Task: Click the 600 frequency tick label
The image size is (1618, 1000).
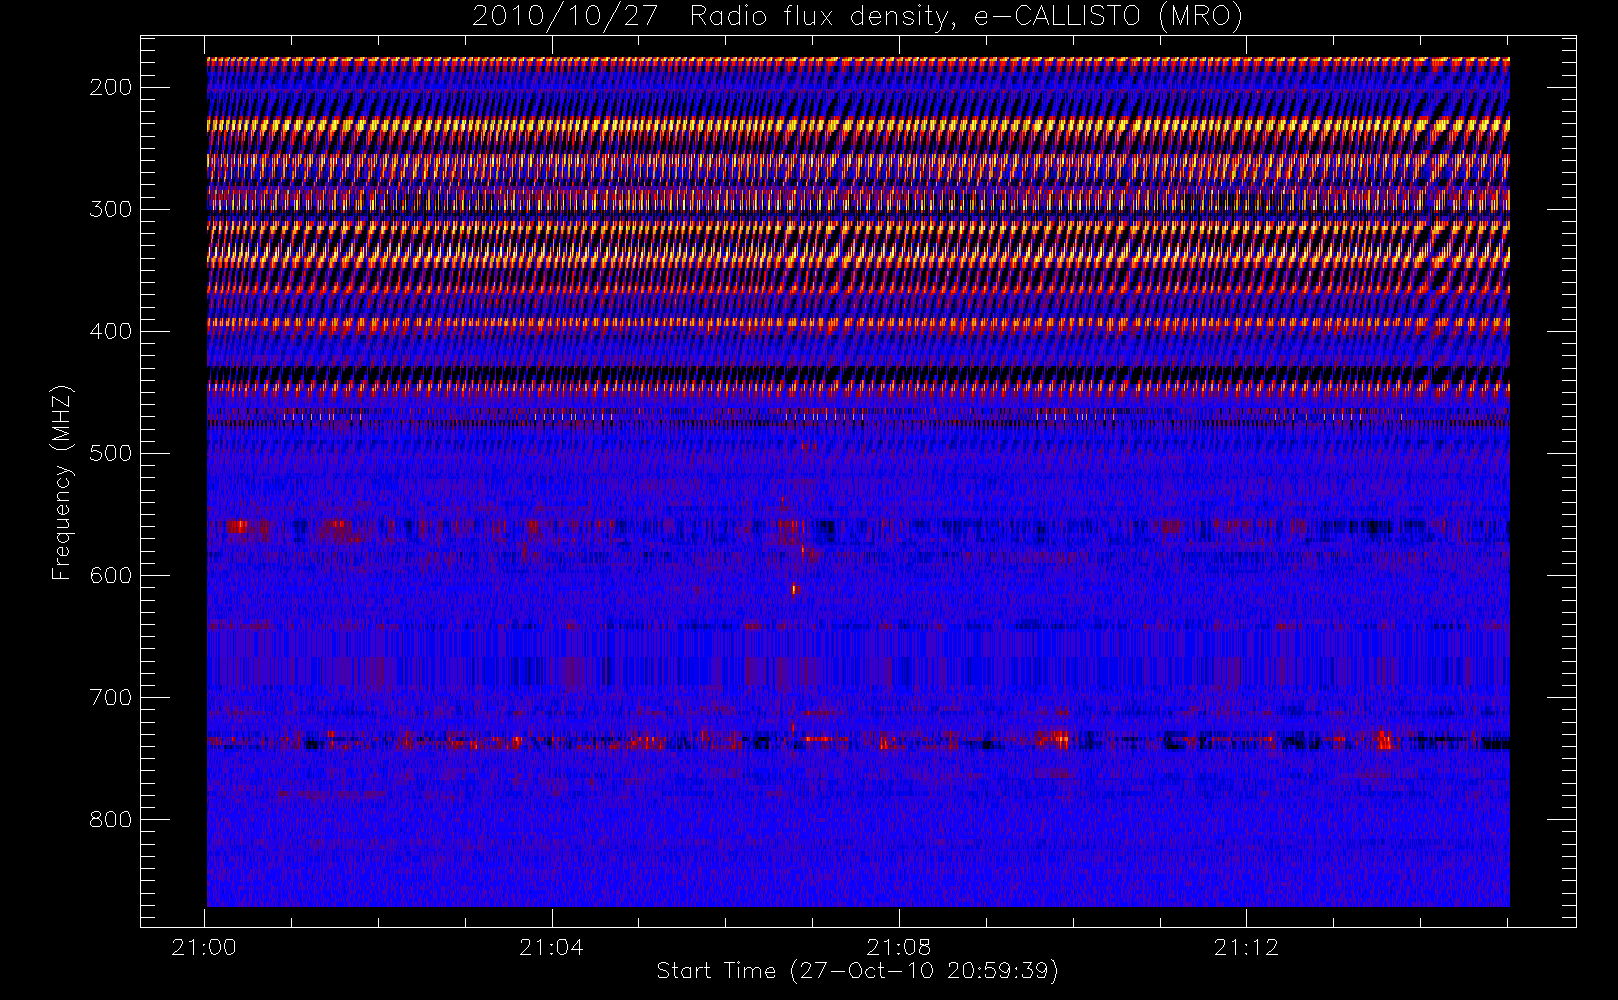Action: click(x=110, y=575)
